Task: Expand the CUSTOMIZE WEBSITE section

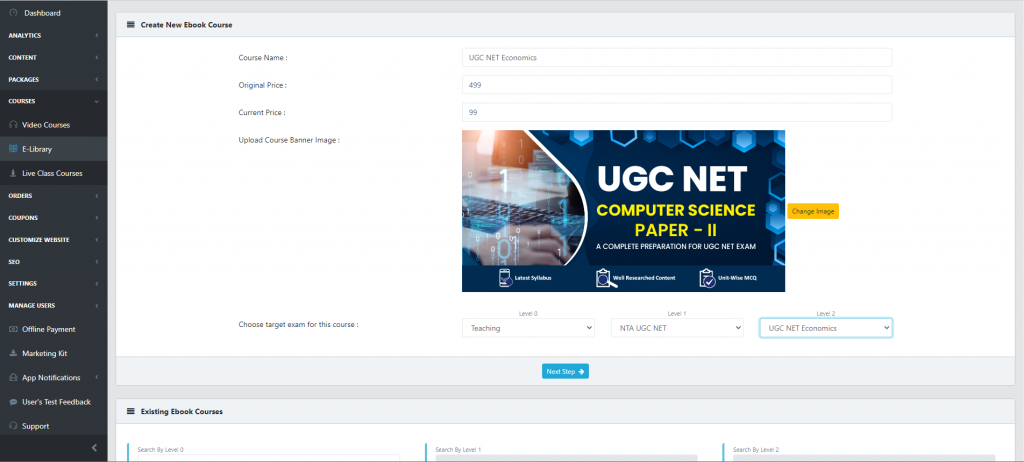Action: click(54, 240)
